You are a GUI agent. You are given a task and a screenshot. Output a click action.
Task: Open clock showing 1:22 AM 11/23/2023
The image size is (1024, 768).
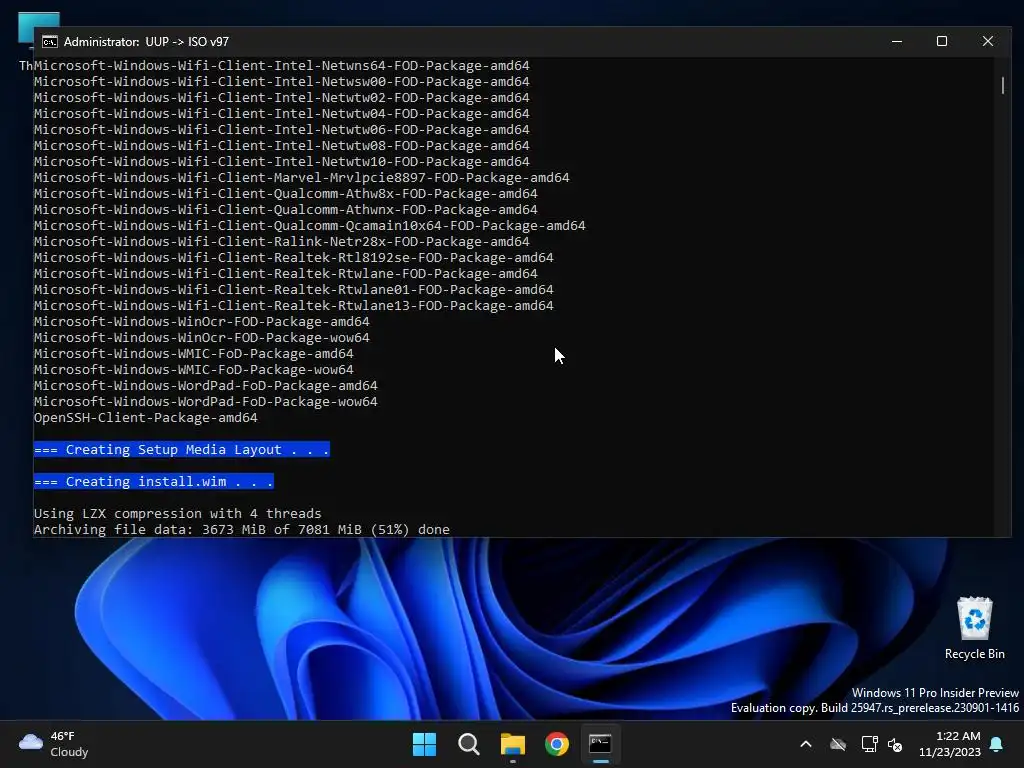(x=950, y=744)
